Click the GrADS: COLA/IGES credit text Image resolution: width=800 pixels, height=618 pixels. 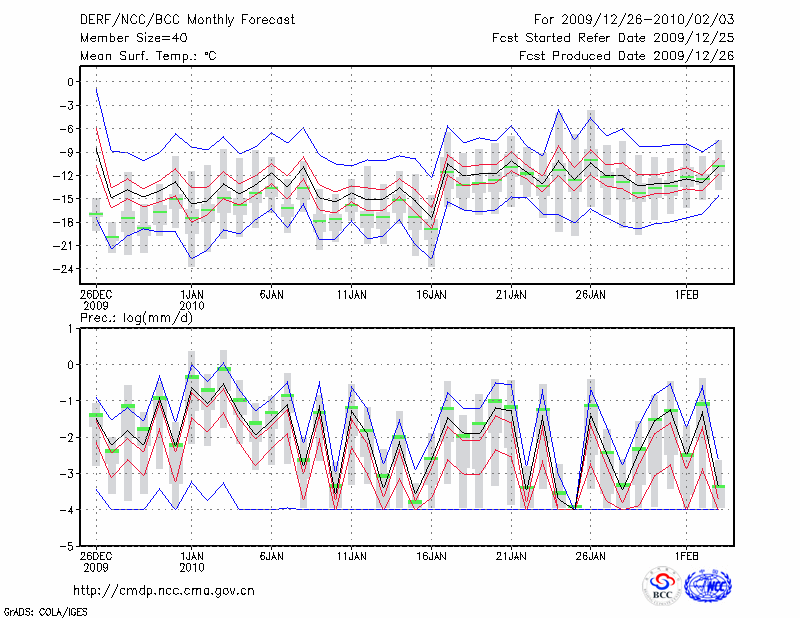click(x=40, y=610)
